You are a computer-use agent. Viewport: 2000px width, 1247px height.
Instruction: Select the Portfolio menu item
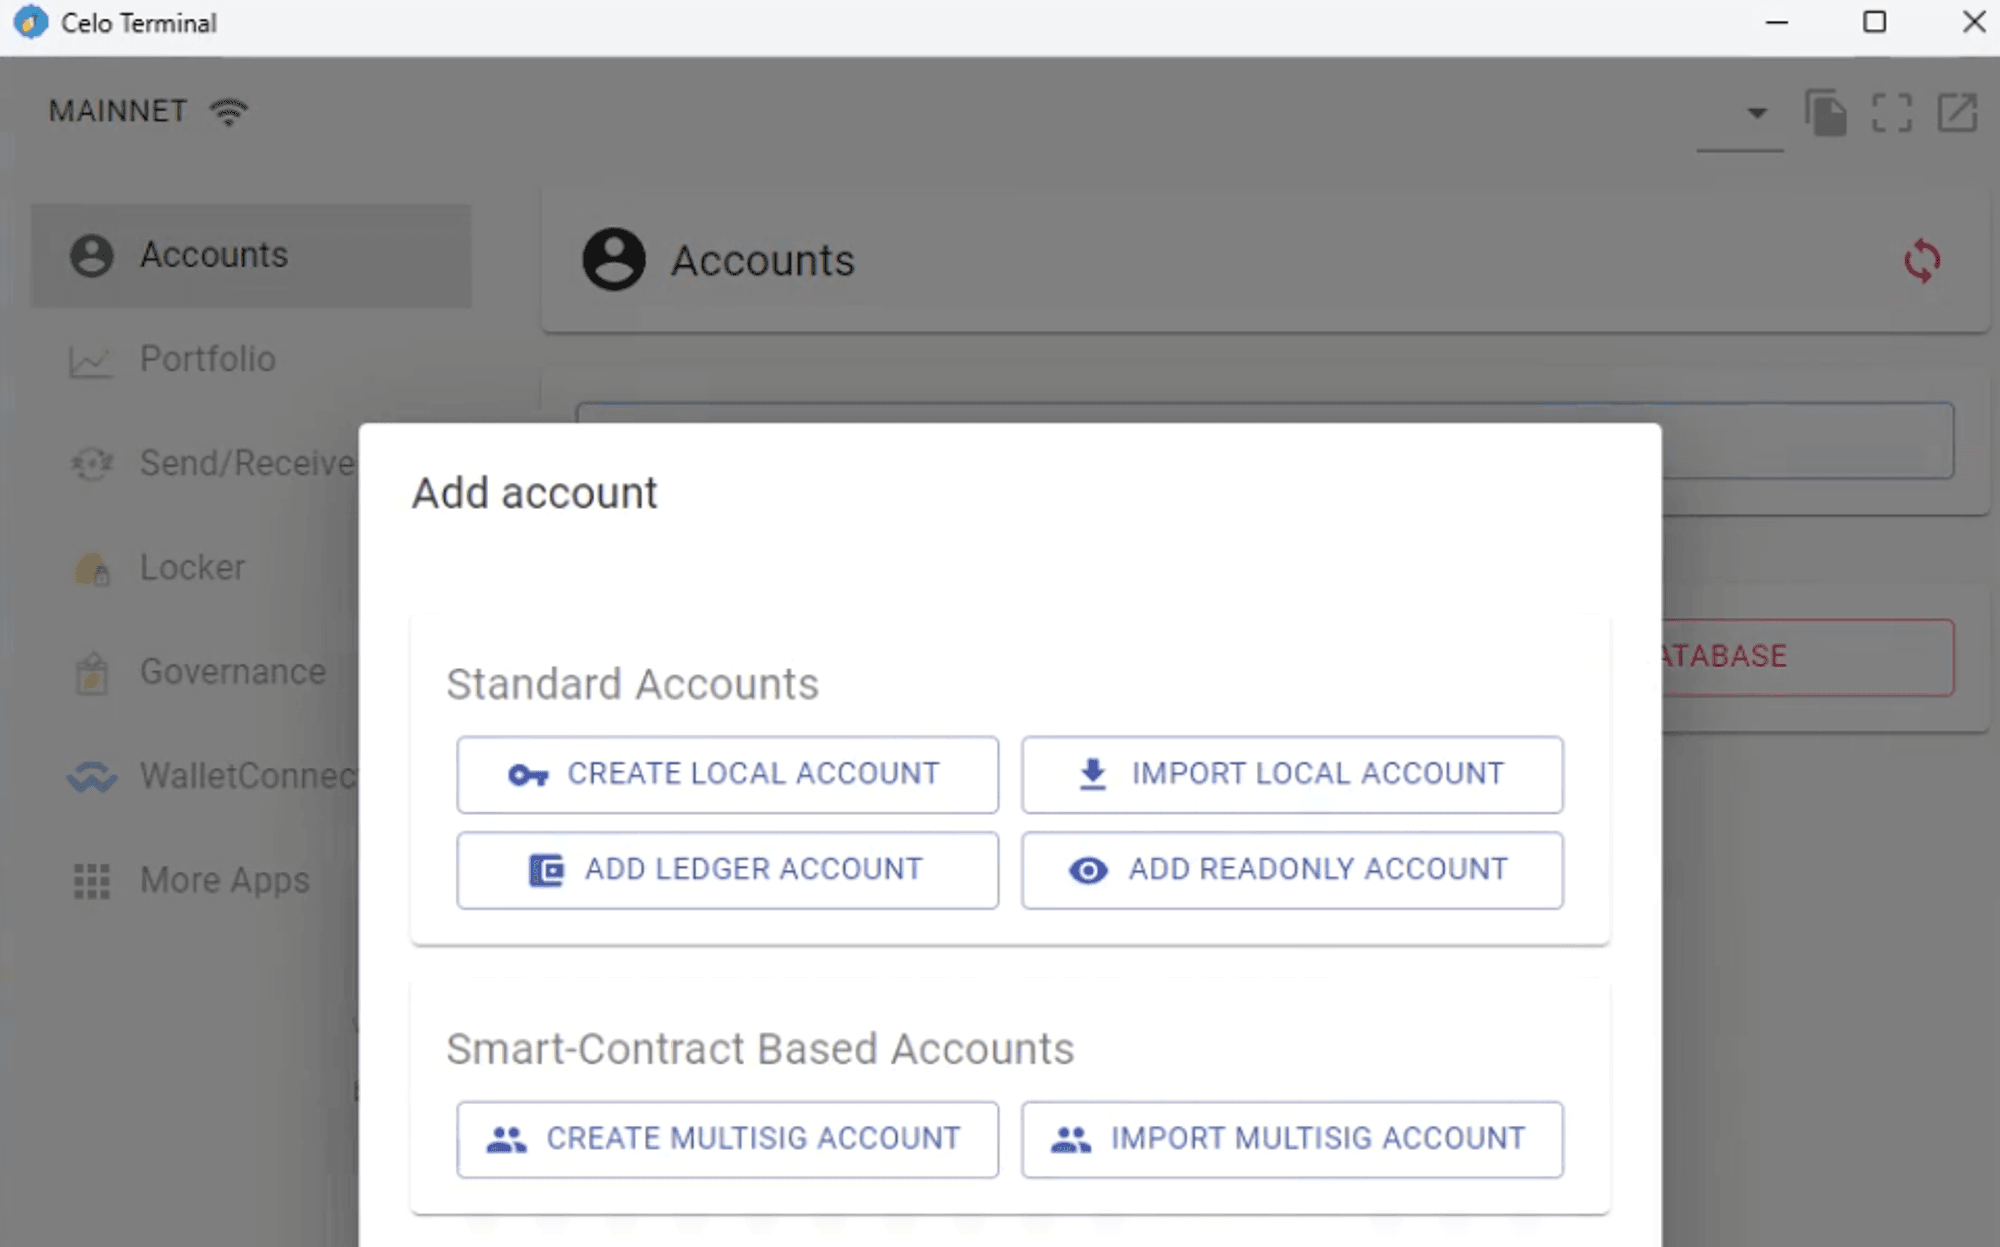[x=207, y=359]
